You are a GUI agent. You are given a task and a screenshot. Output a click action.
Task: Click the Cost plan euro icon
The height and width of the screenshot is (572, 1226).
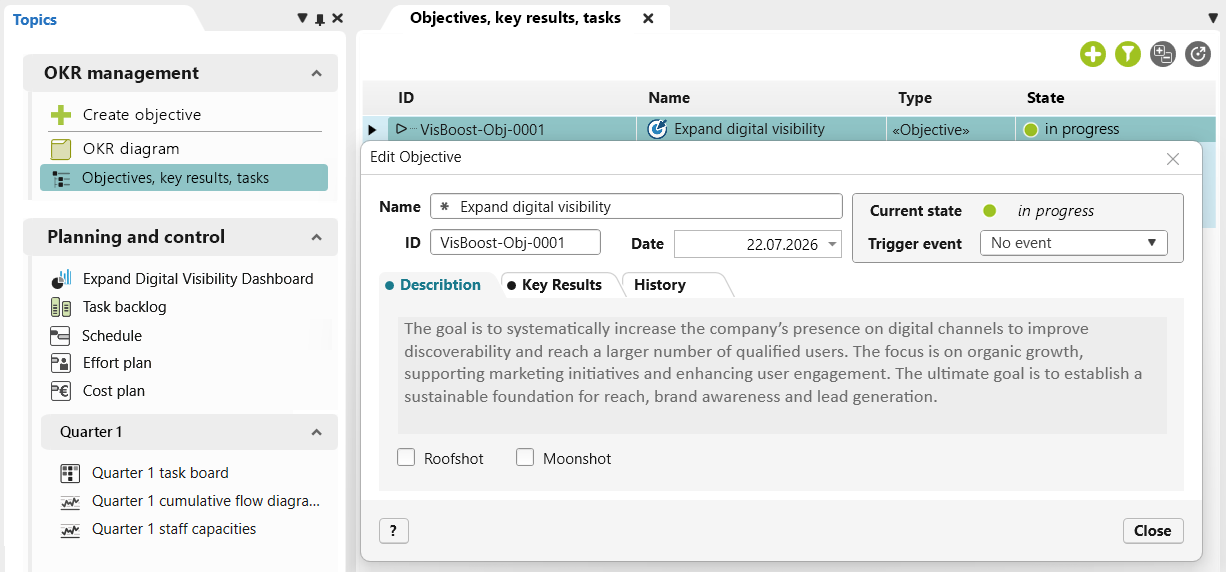pyautogui.click(x=60, y=391)
